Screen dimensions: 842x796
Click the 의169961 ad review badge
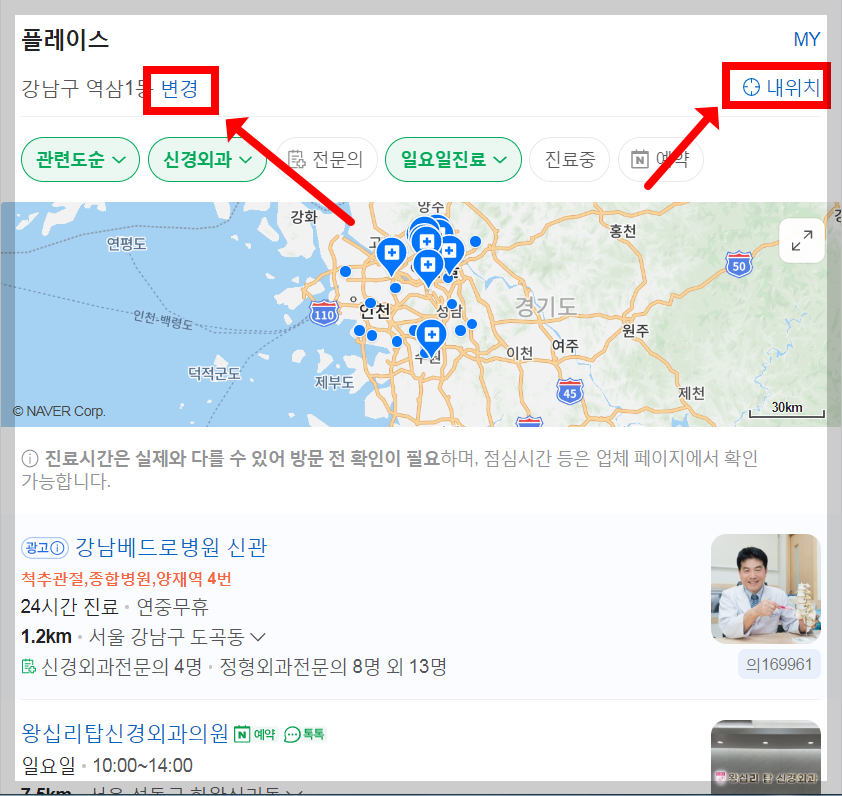pyautogui.click(x=779, y=664)
